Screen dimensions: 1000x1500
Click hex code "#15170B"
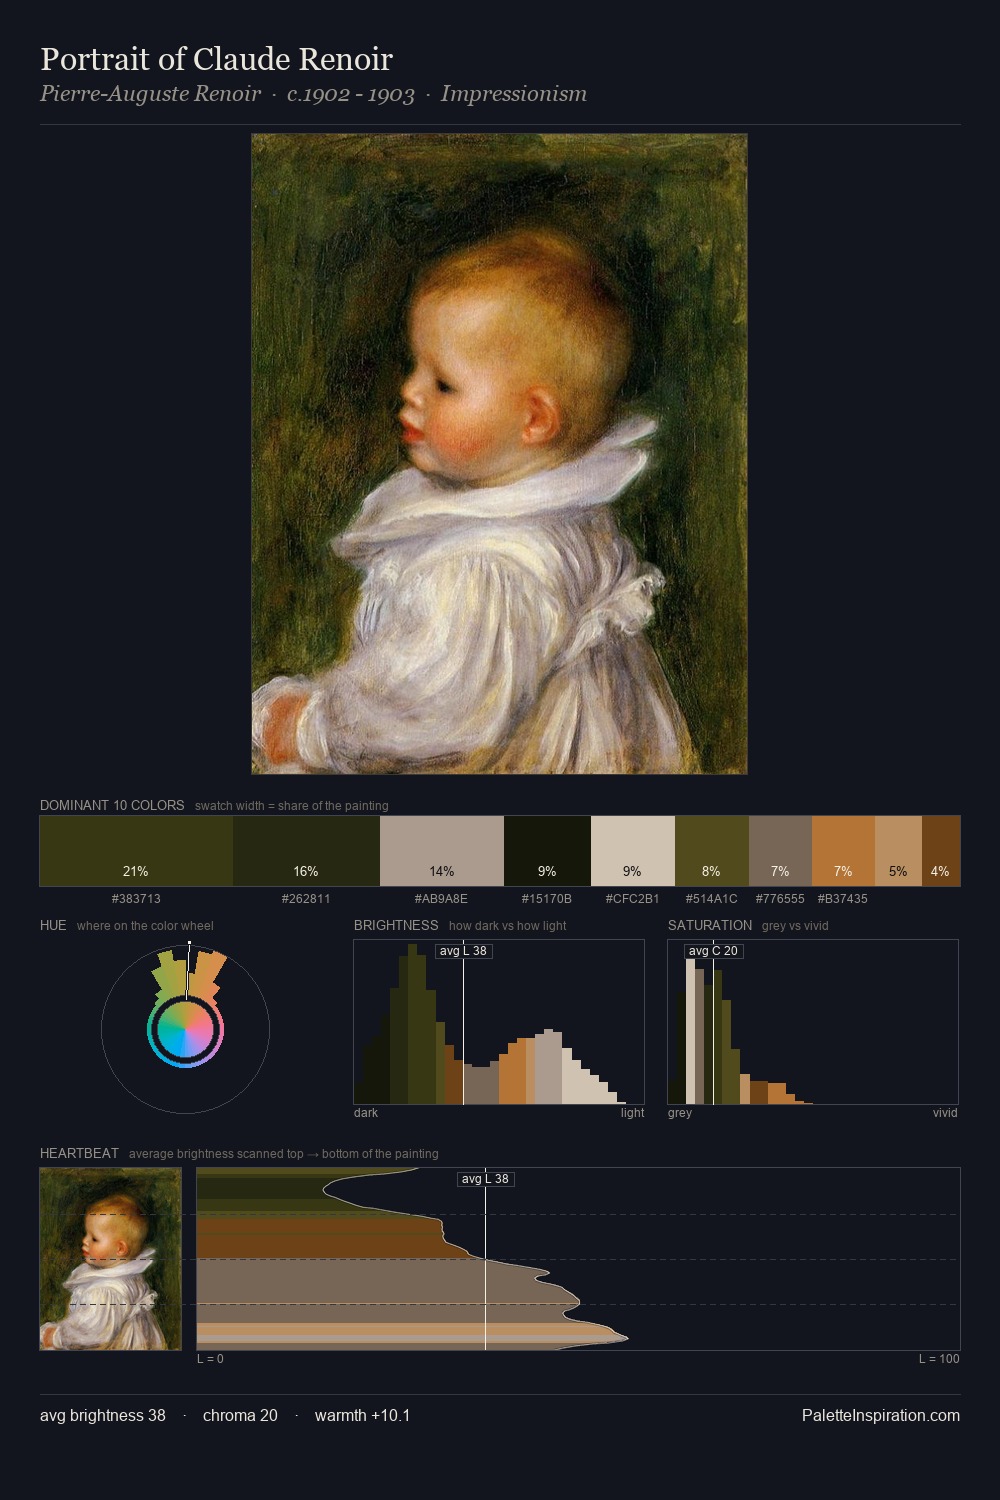click(x=547, y=898)
